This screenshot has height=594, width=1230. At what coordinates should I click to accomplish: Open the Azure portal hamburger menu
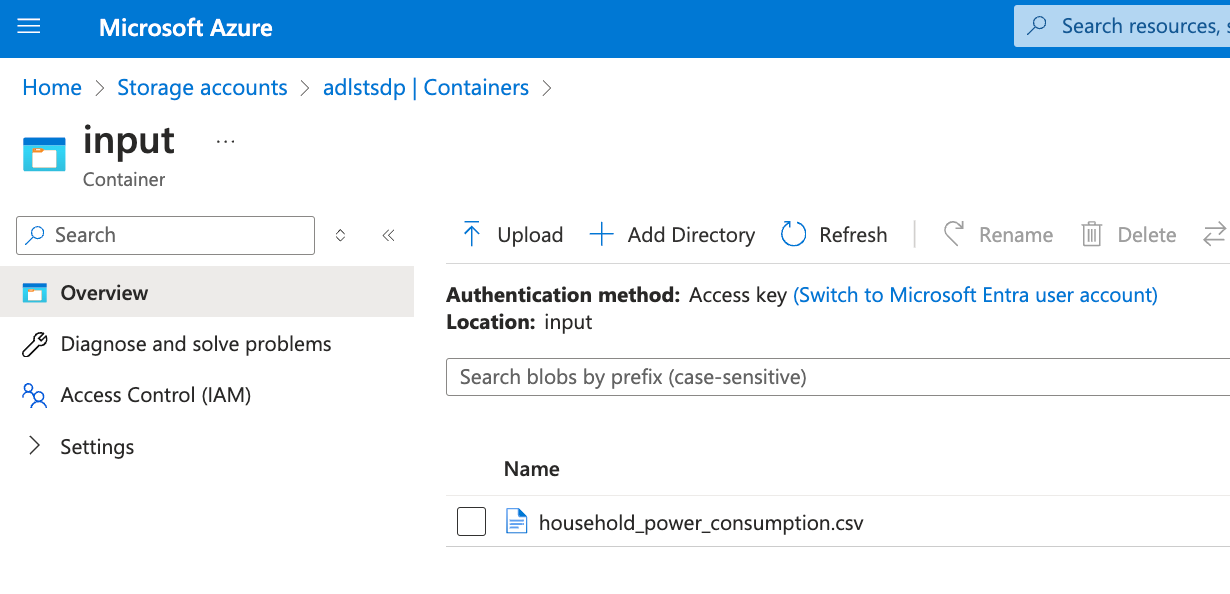coord(29,27)
